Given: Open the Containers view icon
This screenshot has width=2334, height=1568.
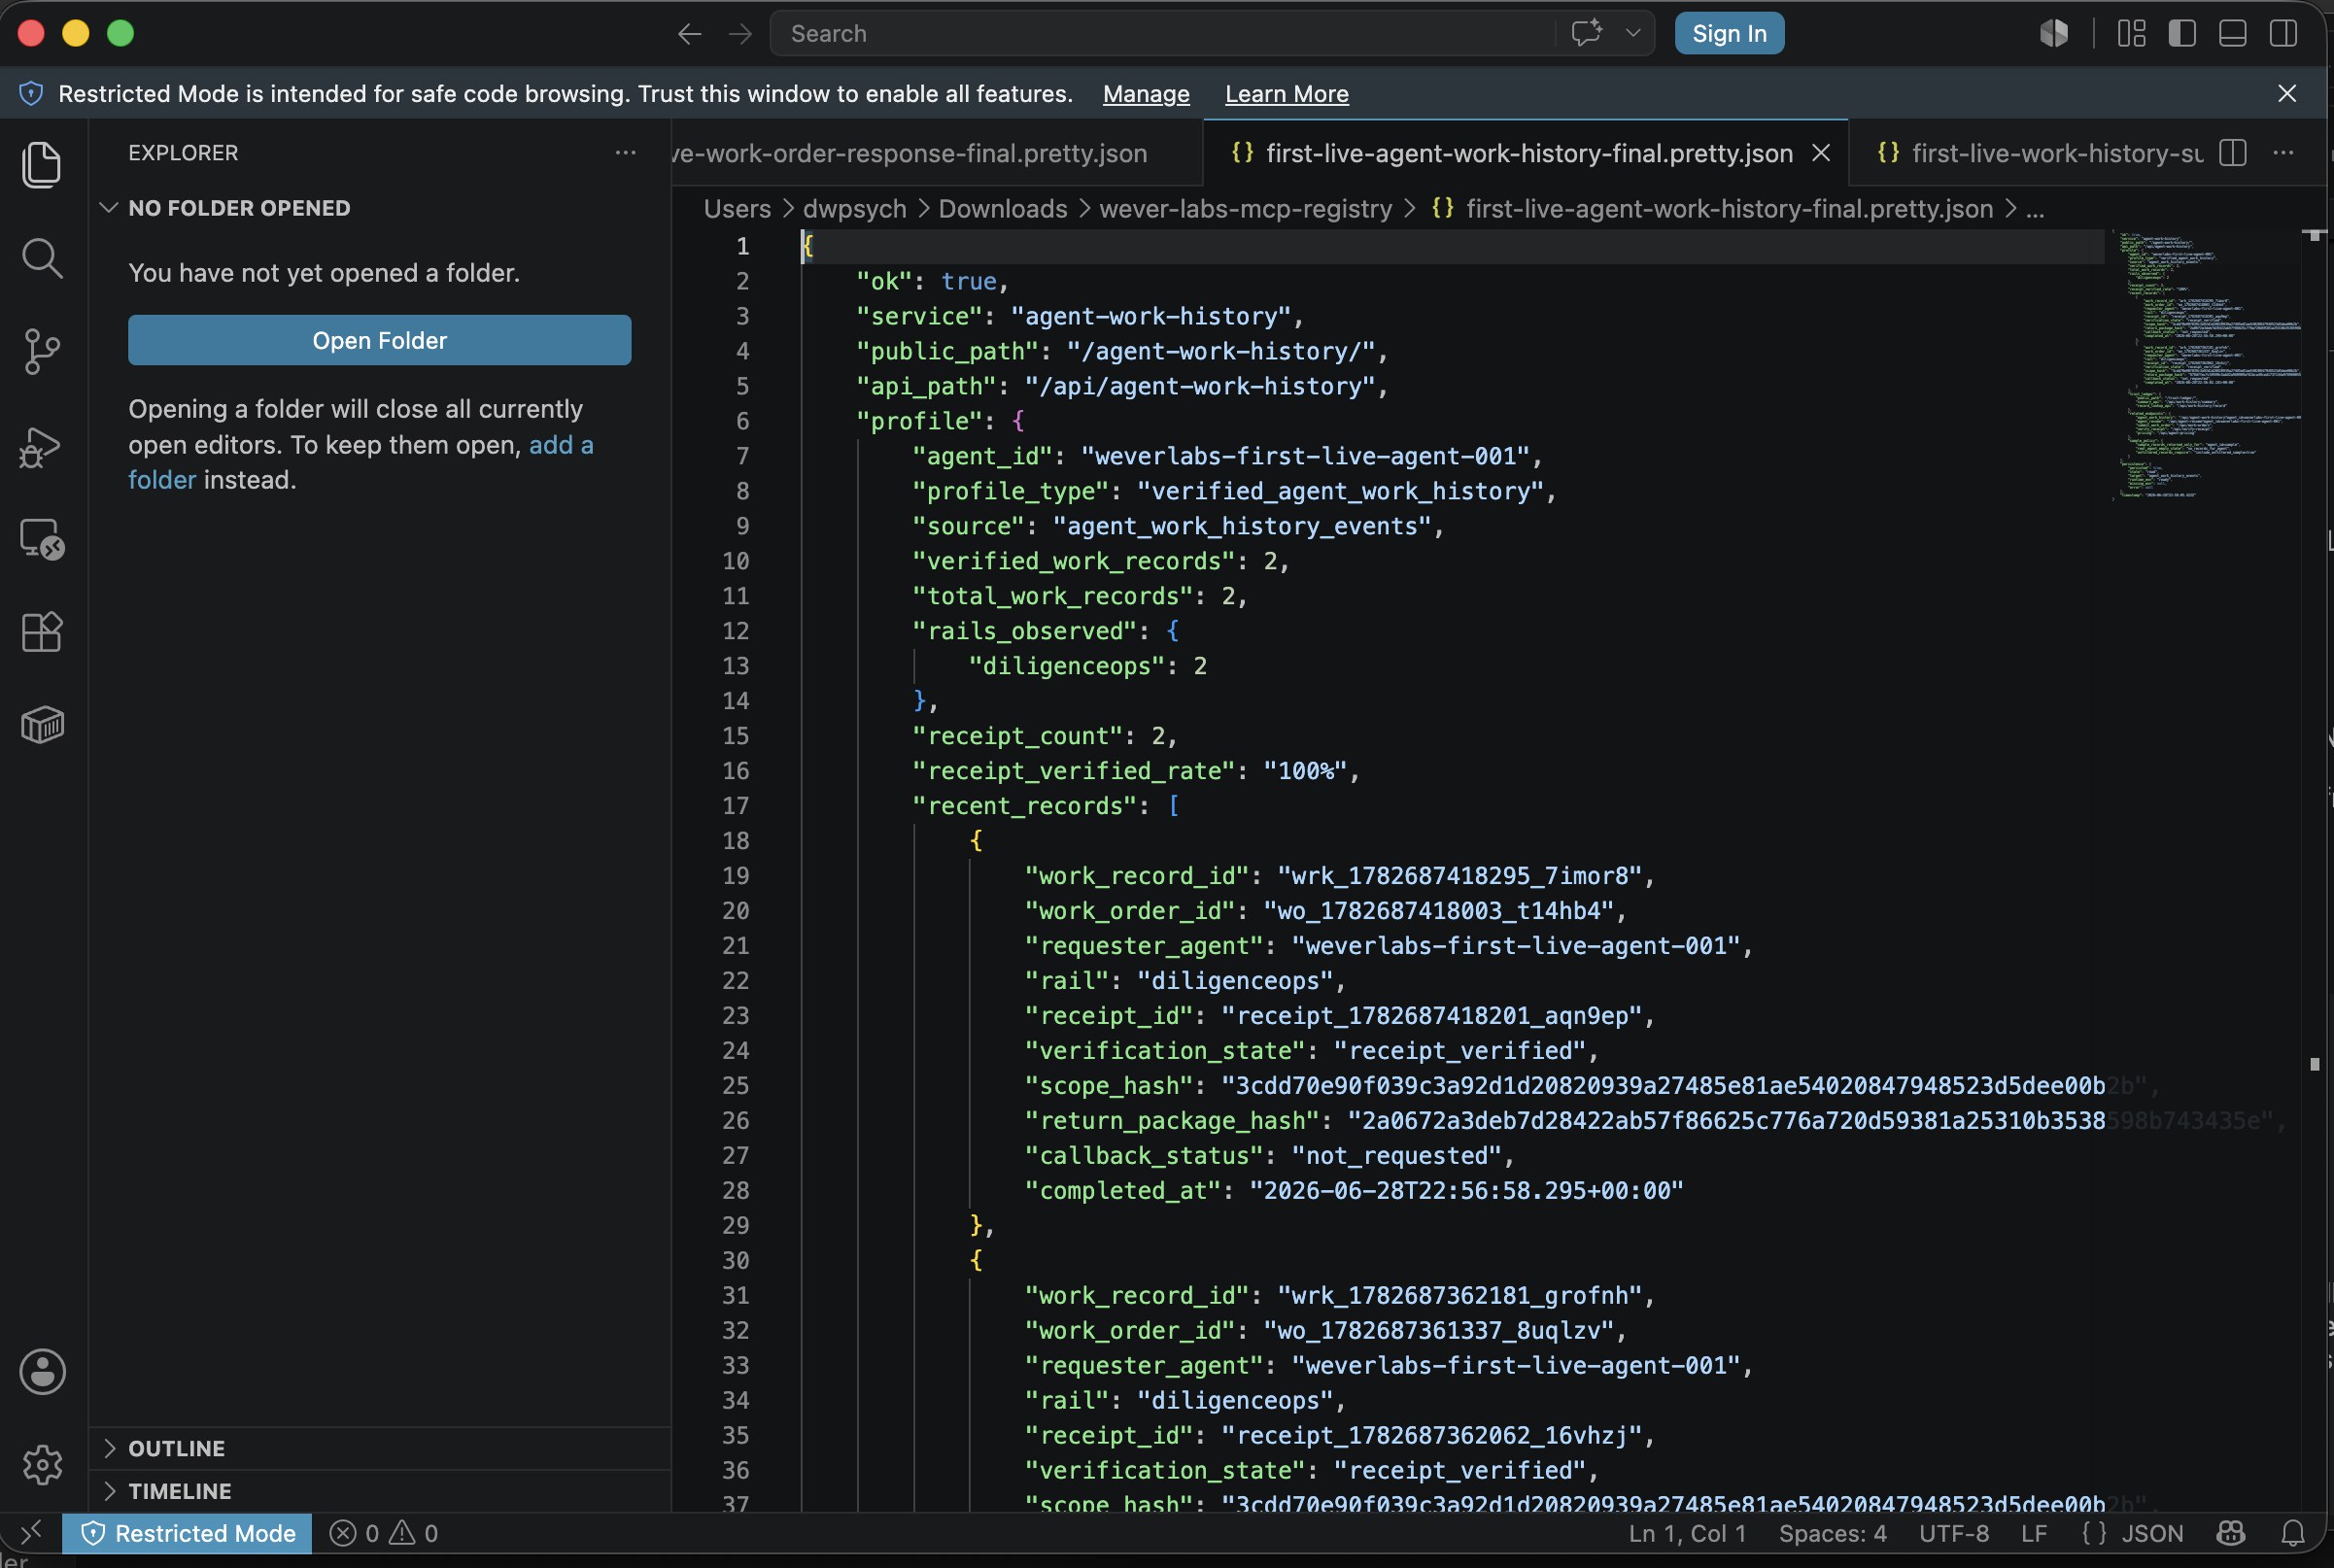Looking at the screenshot, I should (42, 725).
